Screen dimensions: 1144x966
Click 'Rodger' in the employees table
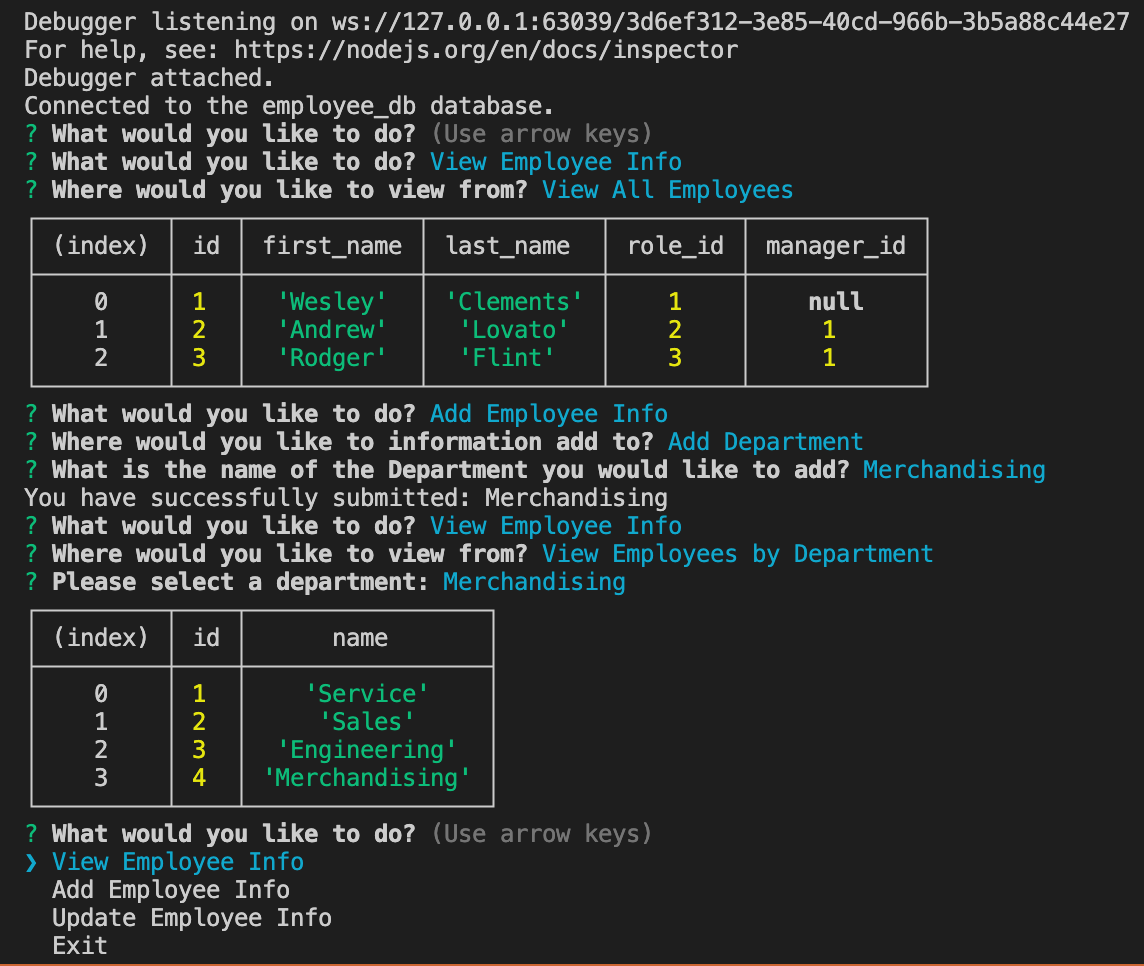(x=332, y=358)
